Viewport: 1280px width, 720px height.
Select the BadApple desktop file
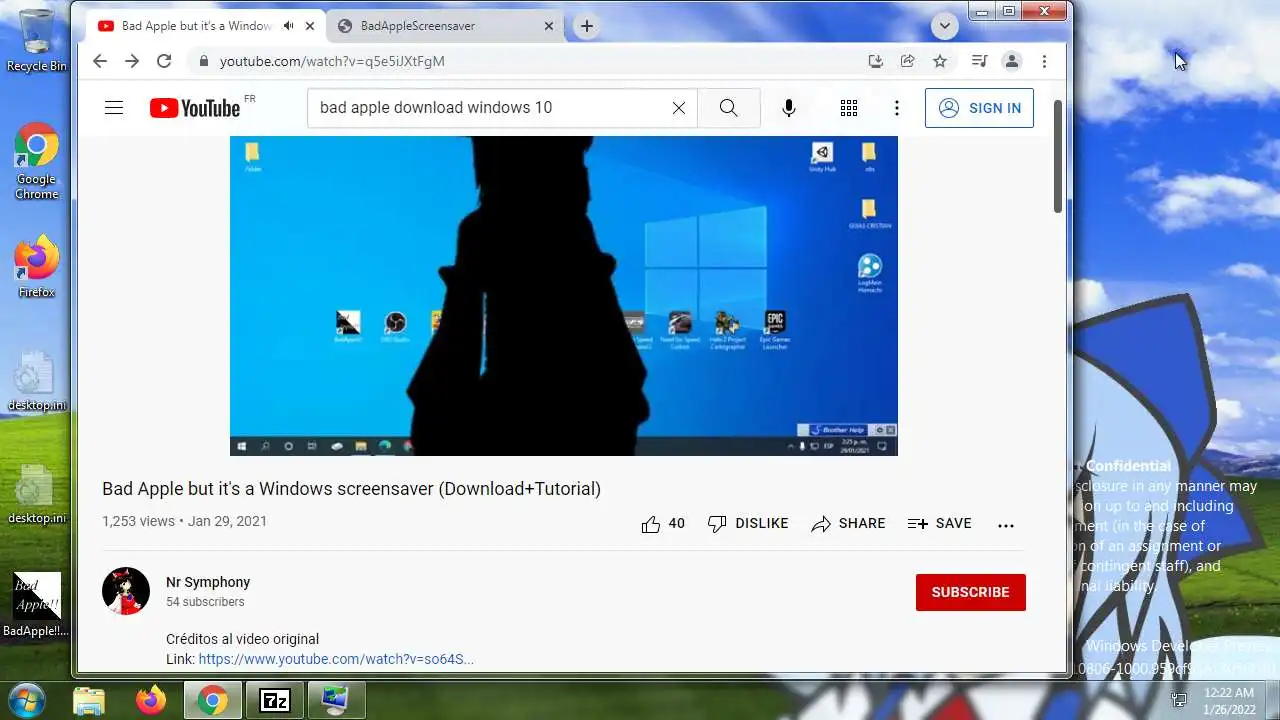pos(36,605)
